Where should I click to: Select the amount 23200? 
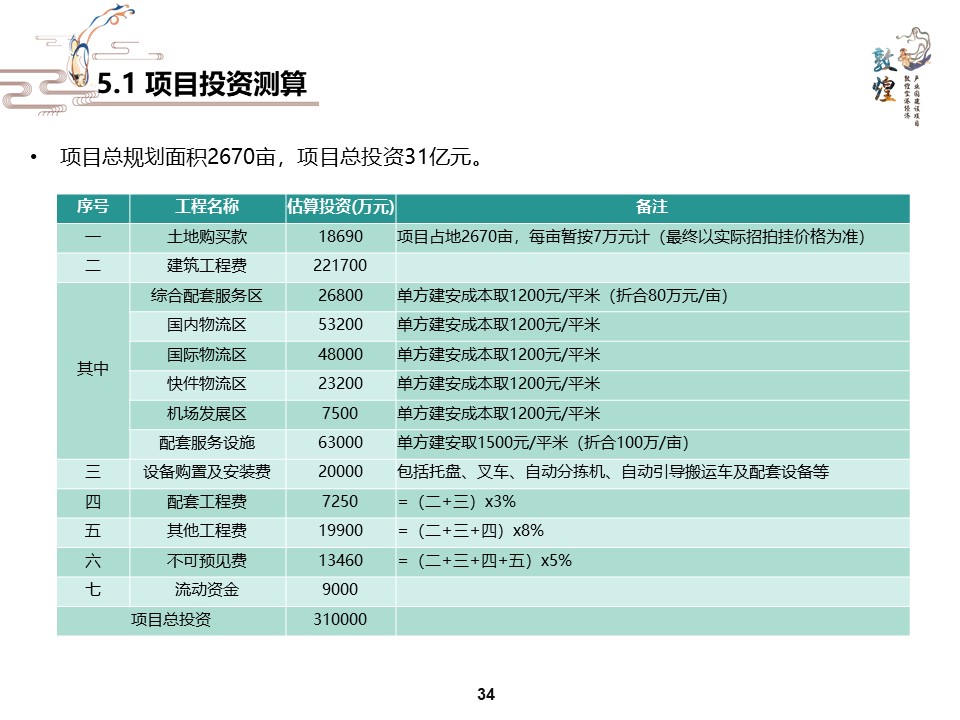[340, 384]
